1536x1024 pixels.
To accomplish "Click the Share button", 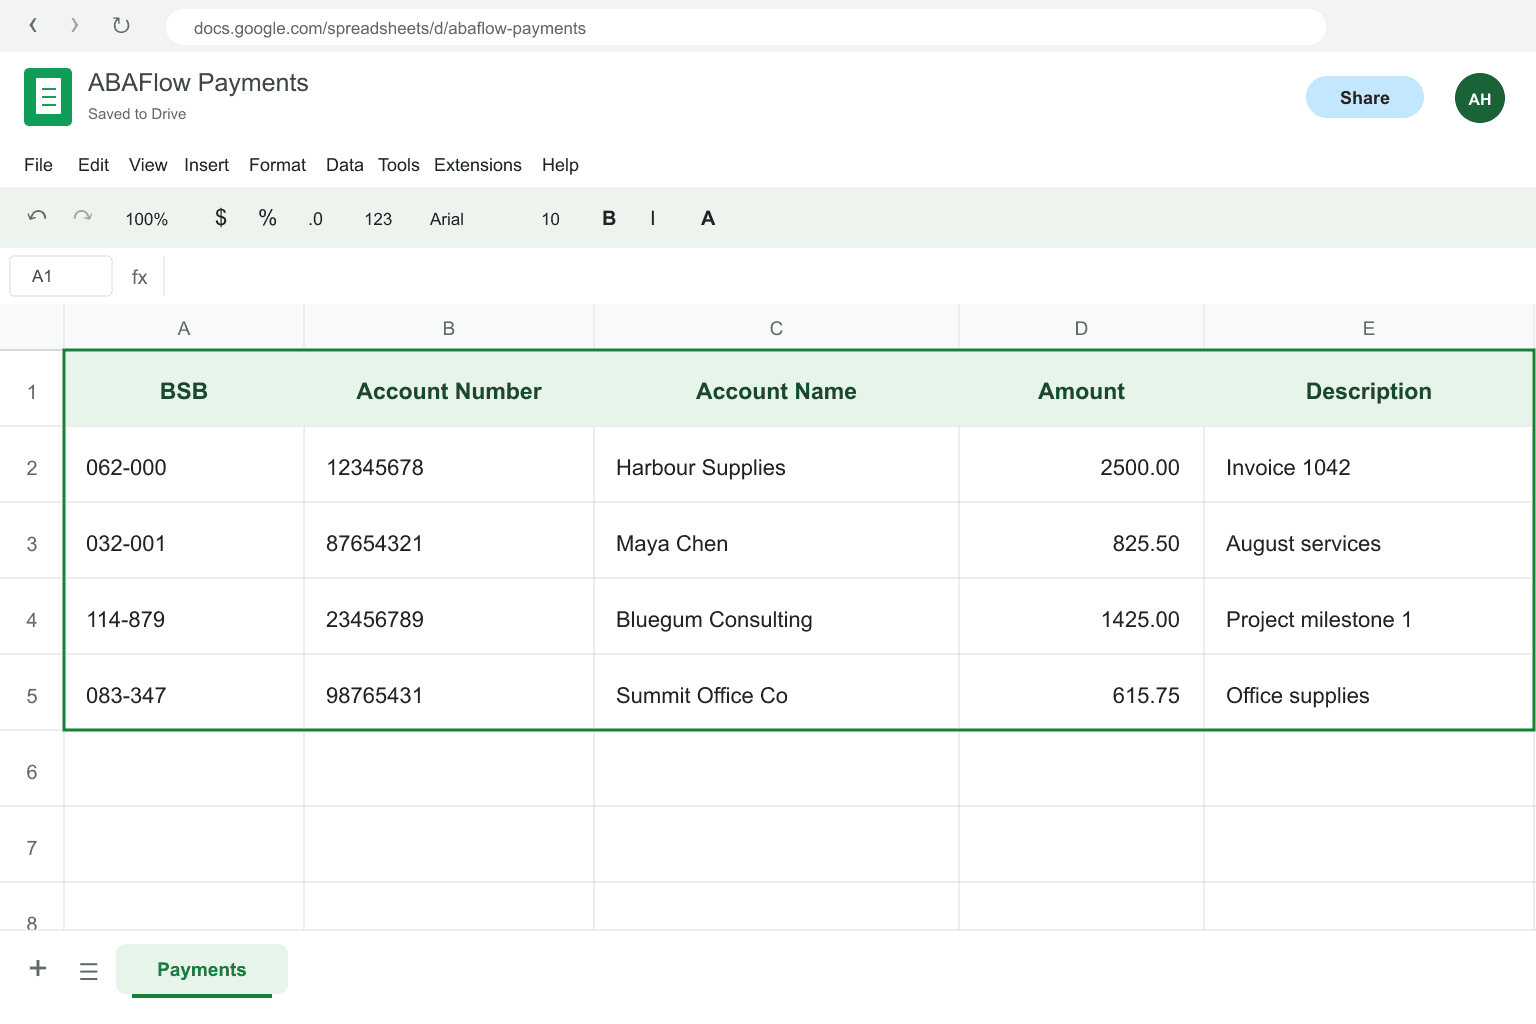I will click(1365, 97).
